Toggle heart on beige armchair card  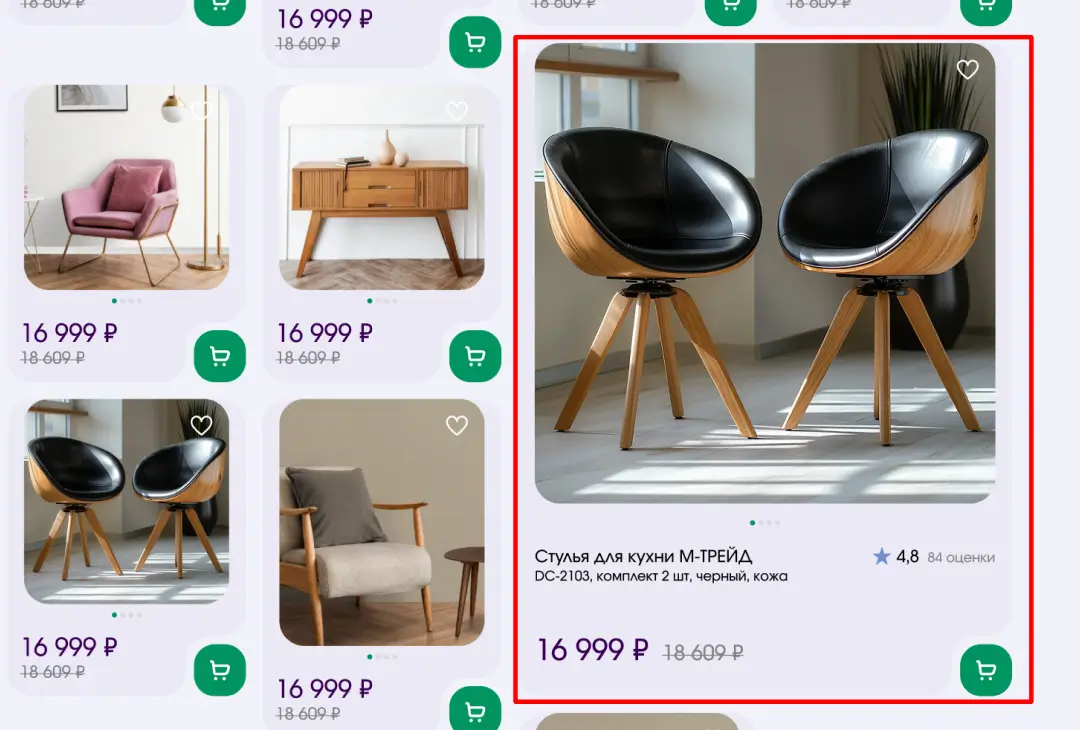457,426
